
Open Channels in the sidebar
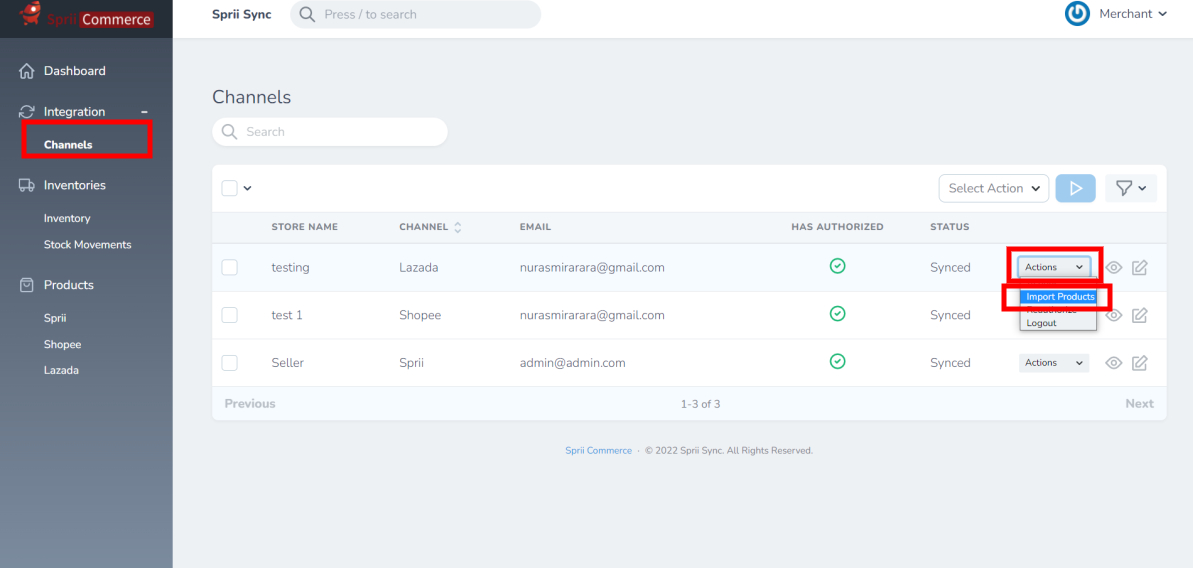(x=68, y=144)
